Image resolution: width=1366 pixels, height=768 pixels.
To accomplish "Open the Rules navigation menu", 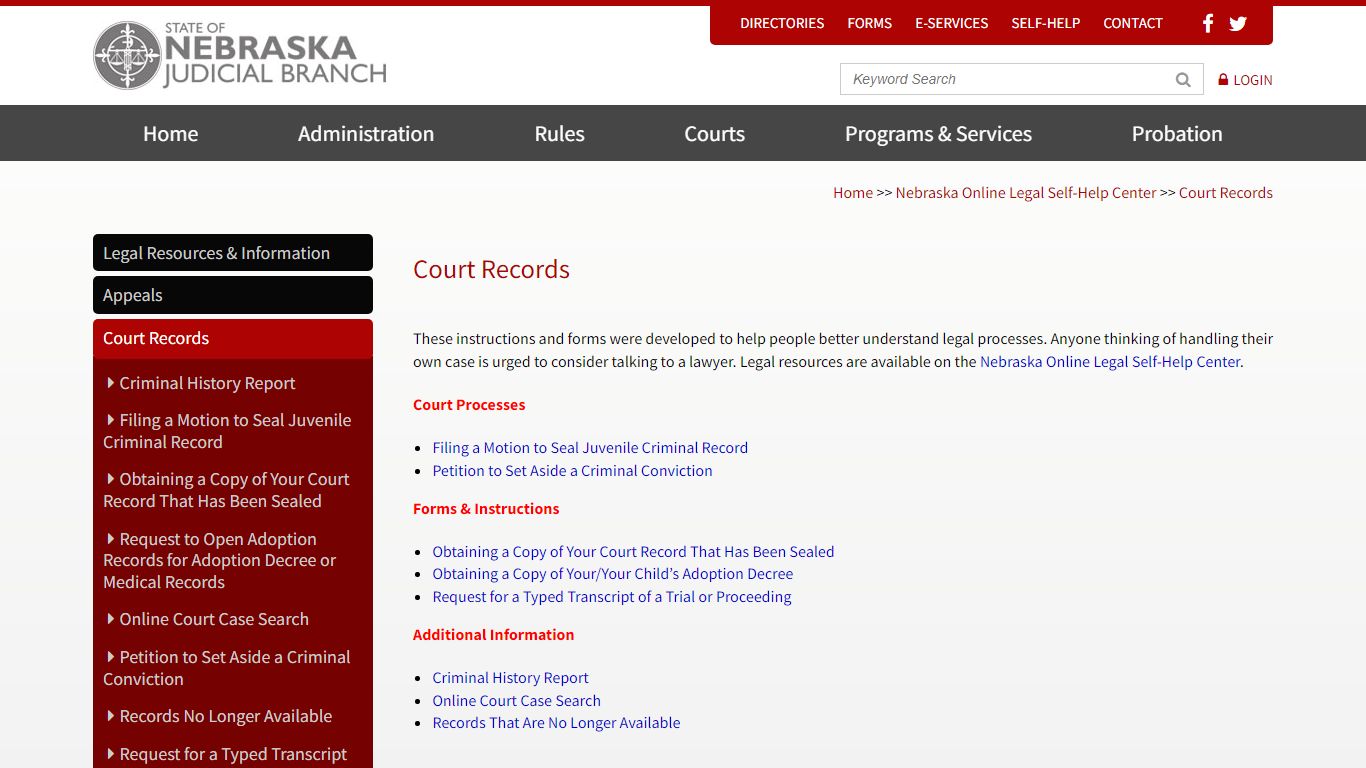I will click(558, 133).
